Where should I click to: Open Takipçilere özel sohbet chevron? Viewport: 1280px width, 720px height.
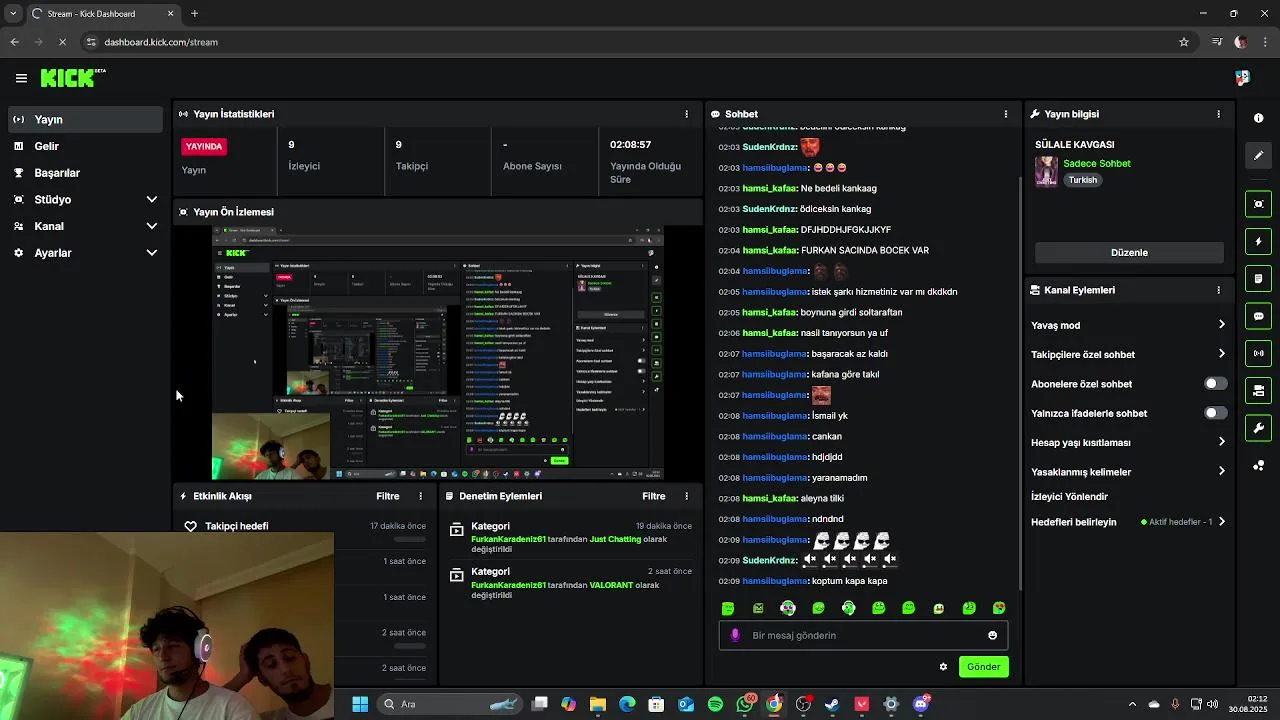[x=1221, y=354]
